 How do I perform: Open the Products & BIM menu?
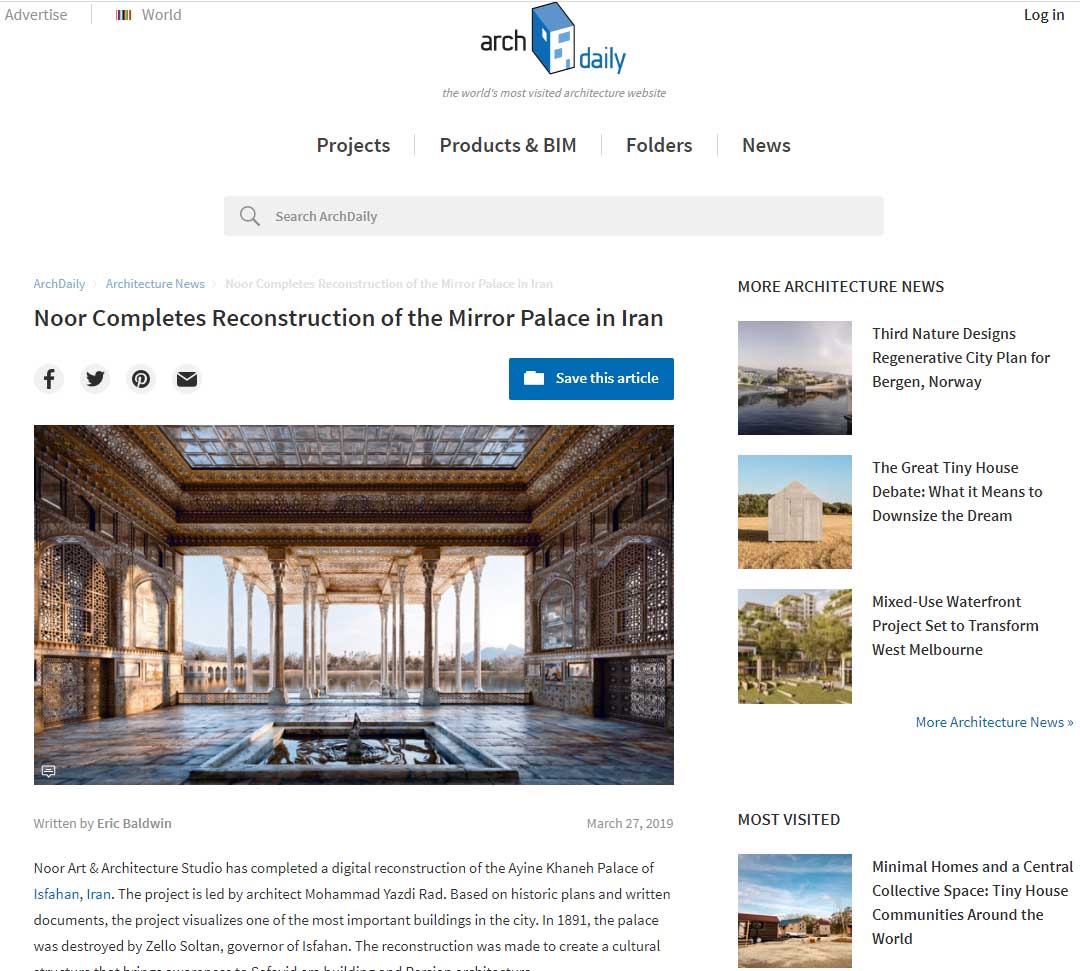(507, 145)
